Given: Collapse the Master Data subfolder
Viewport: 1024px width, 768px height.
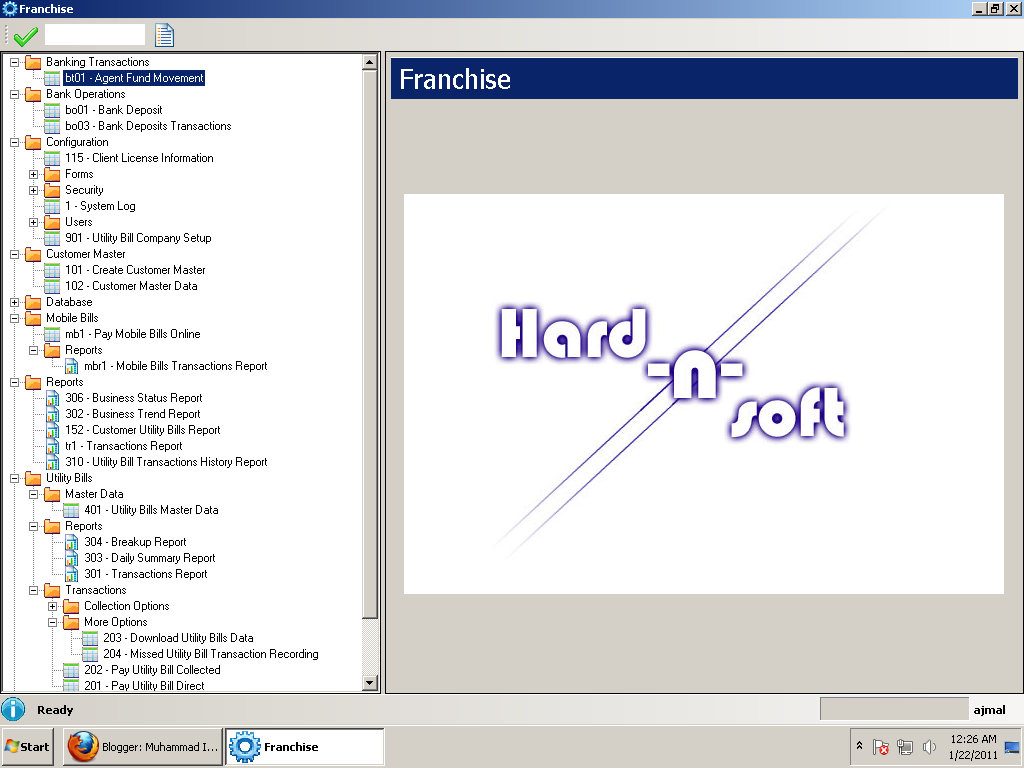Looking at the screenshot, I should [x=33, y=494].
